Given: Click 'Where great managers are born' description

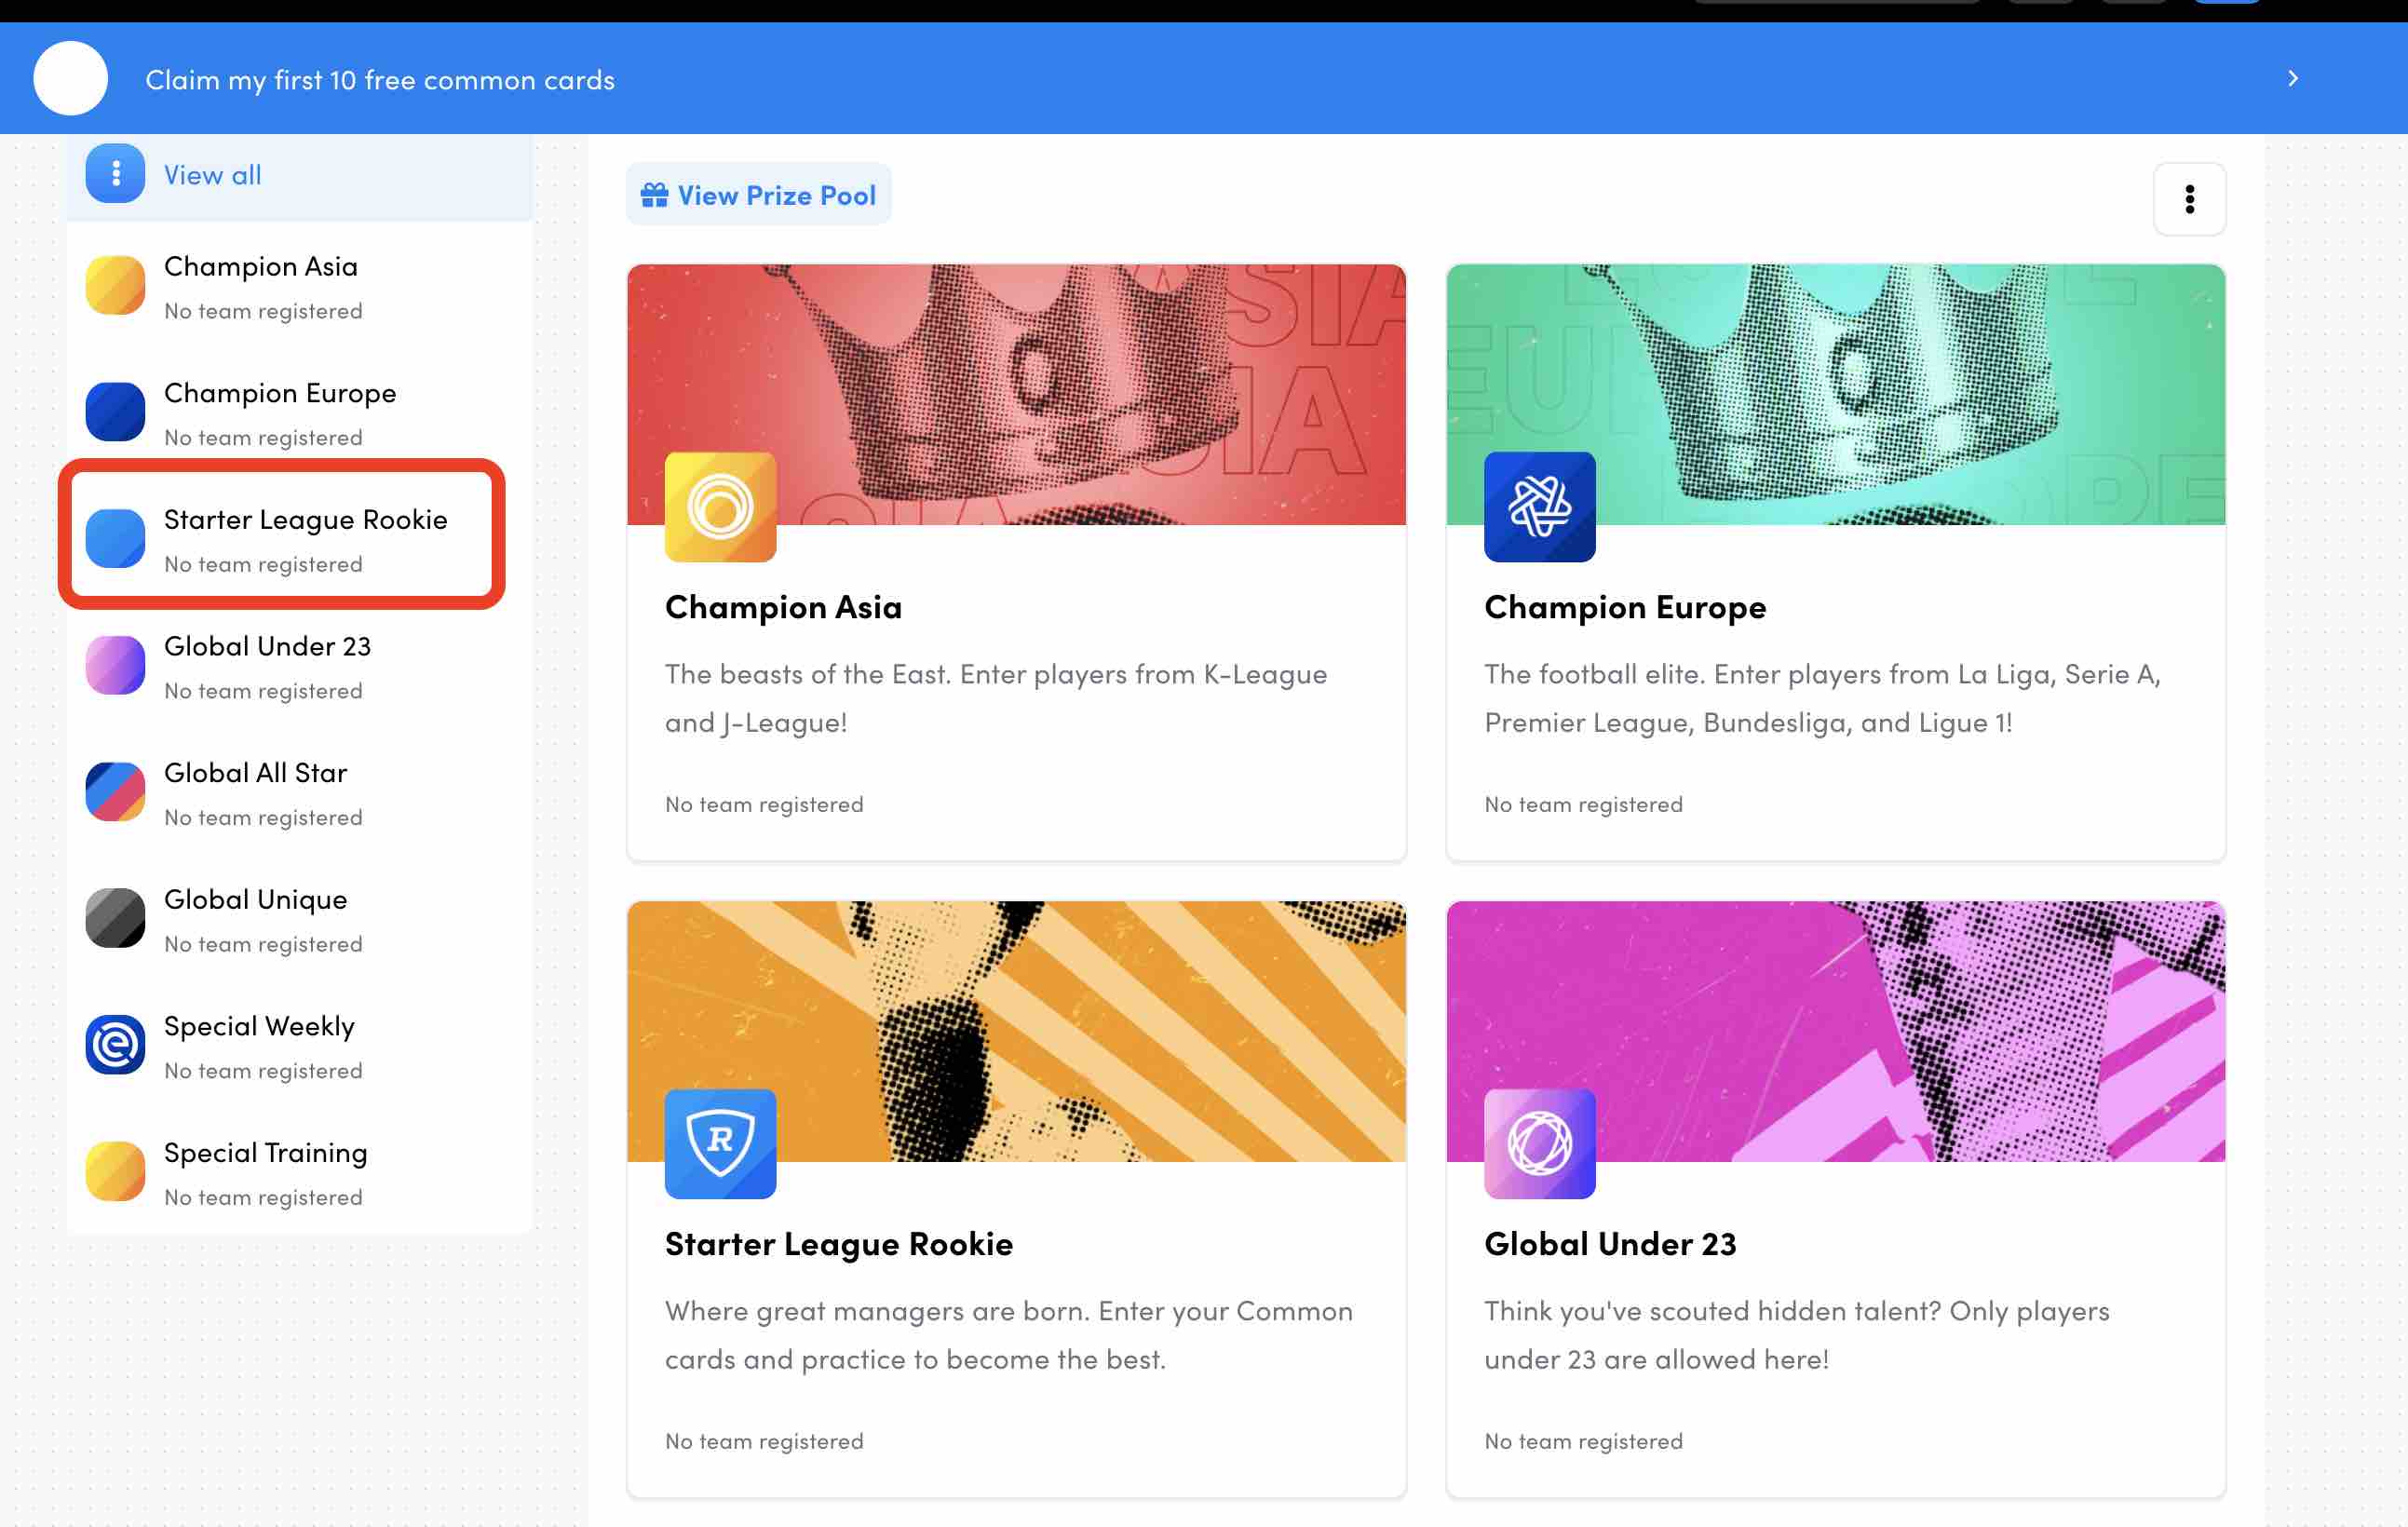Looking at the screenshot, I should tap(1008, 1335).
